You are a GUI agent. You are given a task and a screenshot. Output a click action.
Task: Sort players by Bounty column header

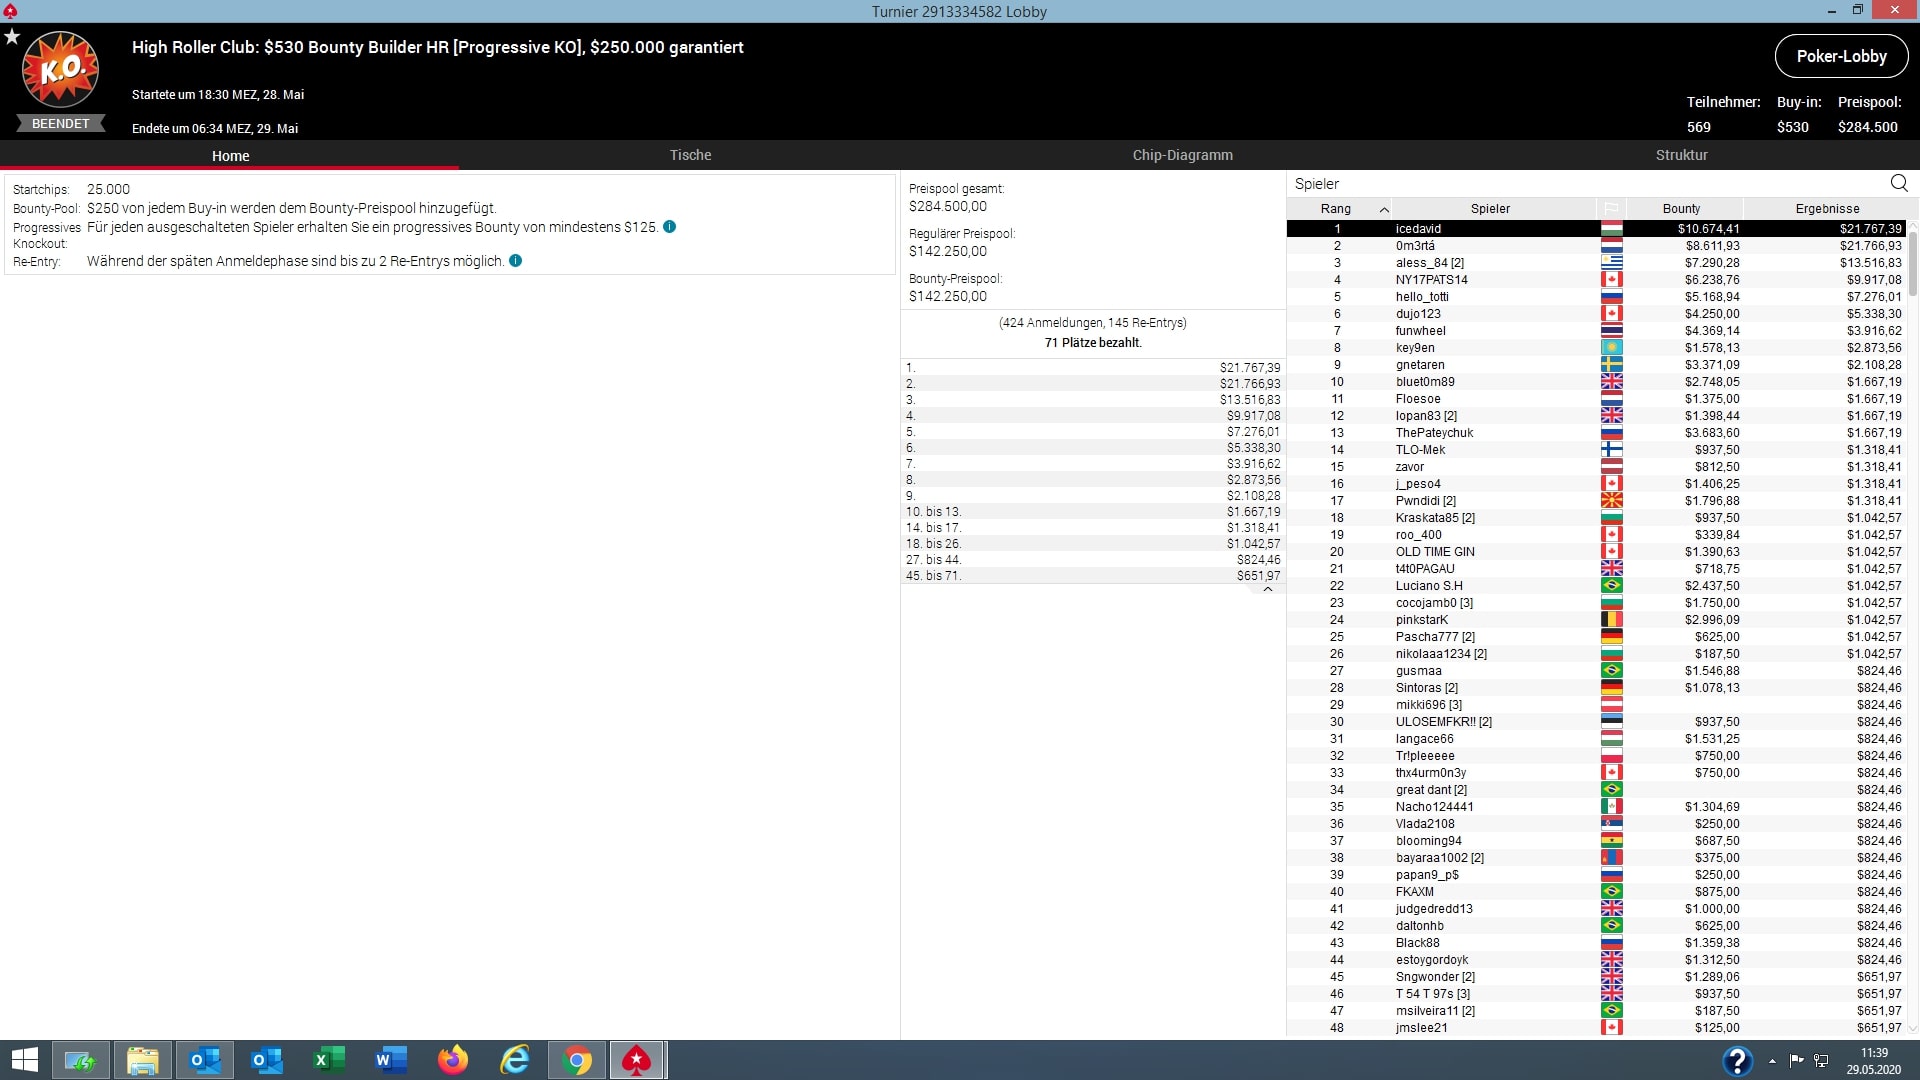click(x=1681, y=209)
